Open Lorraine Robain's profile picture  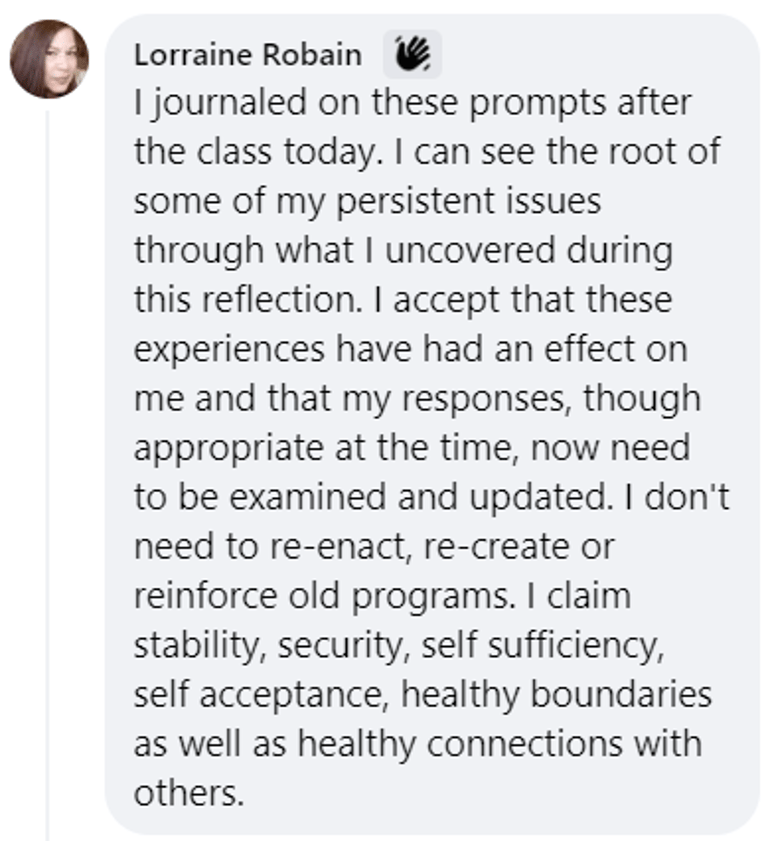click(49, 59)
